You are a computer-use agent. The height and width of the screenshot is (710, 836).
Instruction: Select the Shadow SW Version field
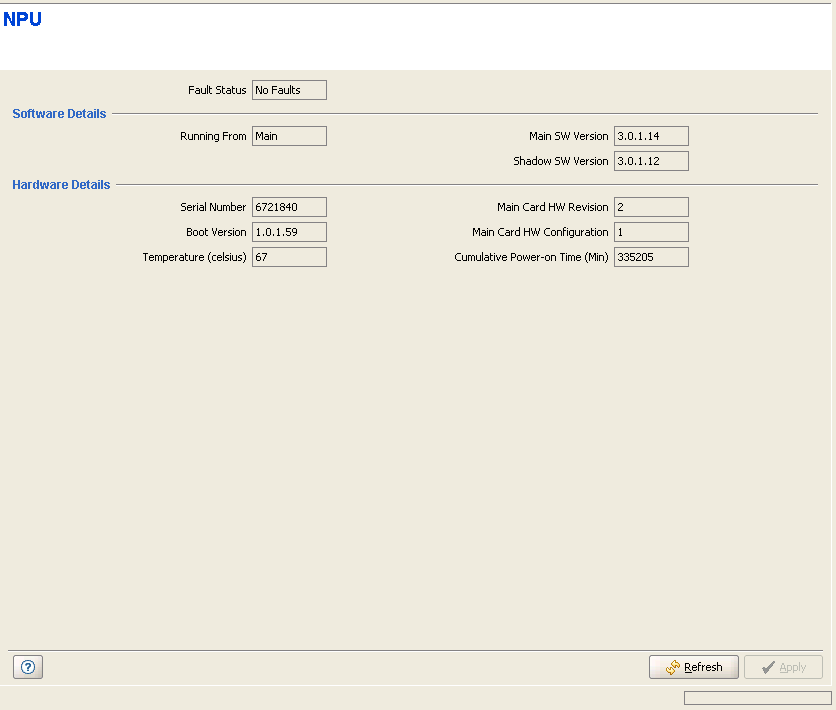(x=651, y=161)
